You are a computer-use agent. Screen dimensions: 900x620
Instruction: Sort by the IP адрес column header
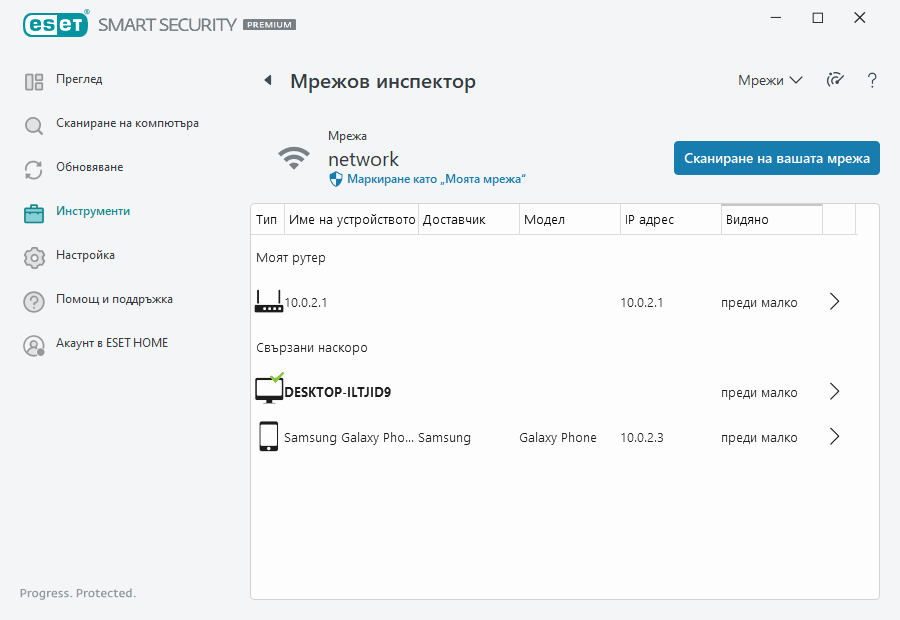click(669, 220)
